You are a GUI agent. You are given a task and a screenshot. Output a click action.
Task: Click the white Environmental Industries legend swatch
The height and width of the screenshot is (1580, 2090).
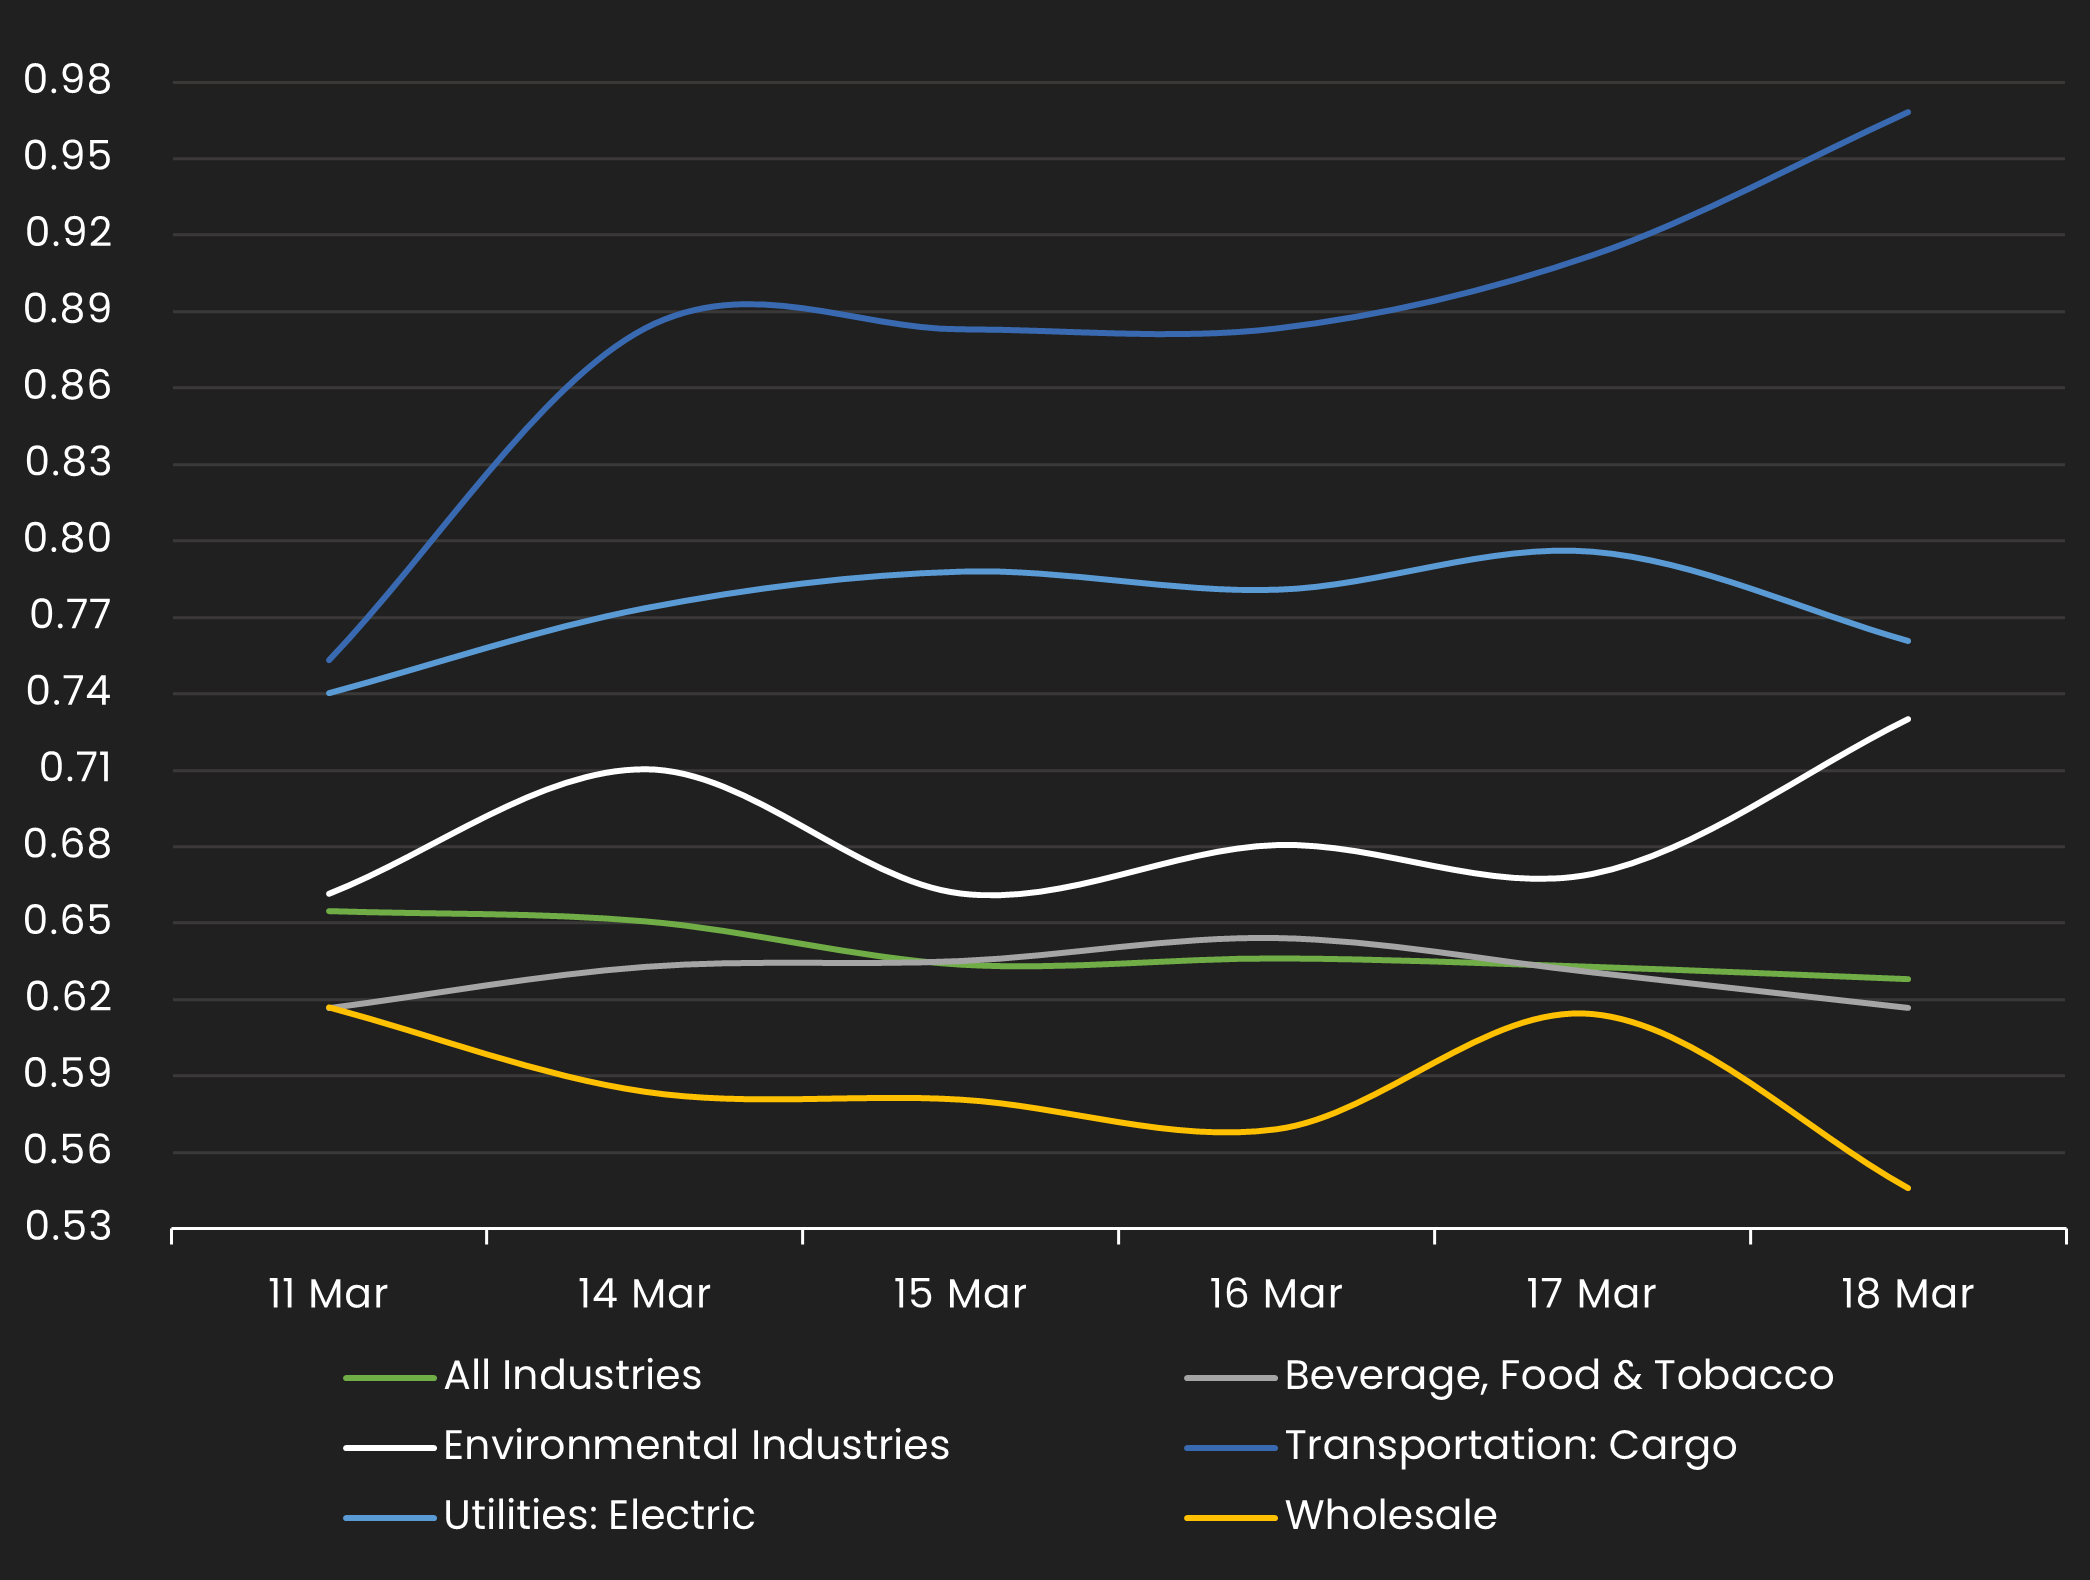click(389, 1448)
